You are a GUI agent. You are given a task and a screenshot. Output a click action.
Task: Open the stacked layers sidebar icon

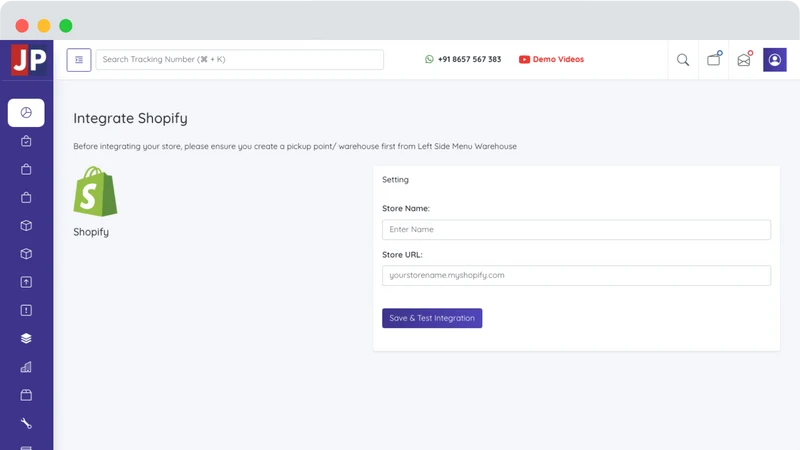26,338
